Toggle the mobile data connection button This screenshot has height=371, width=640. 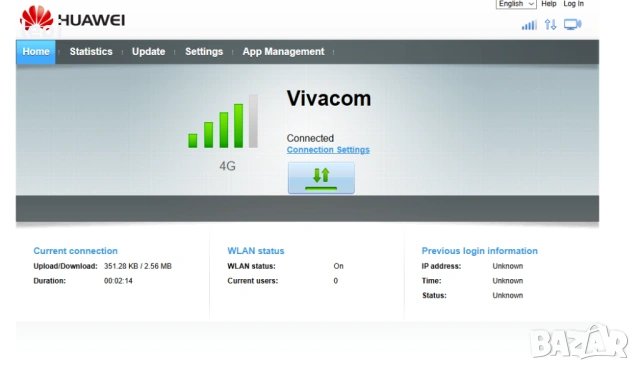coord(321,178)
